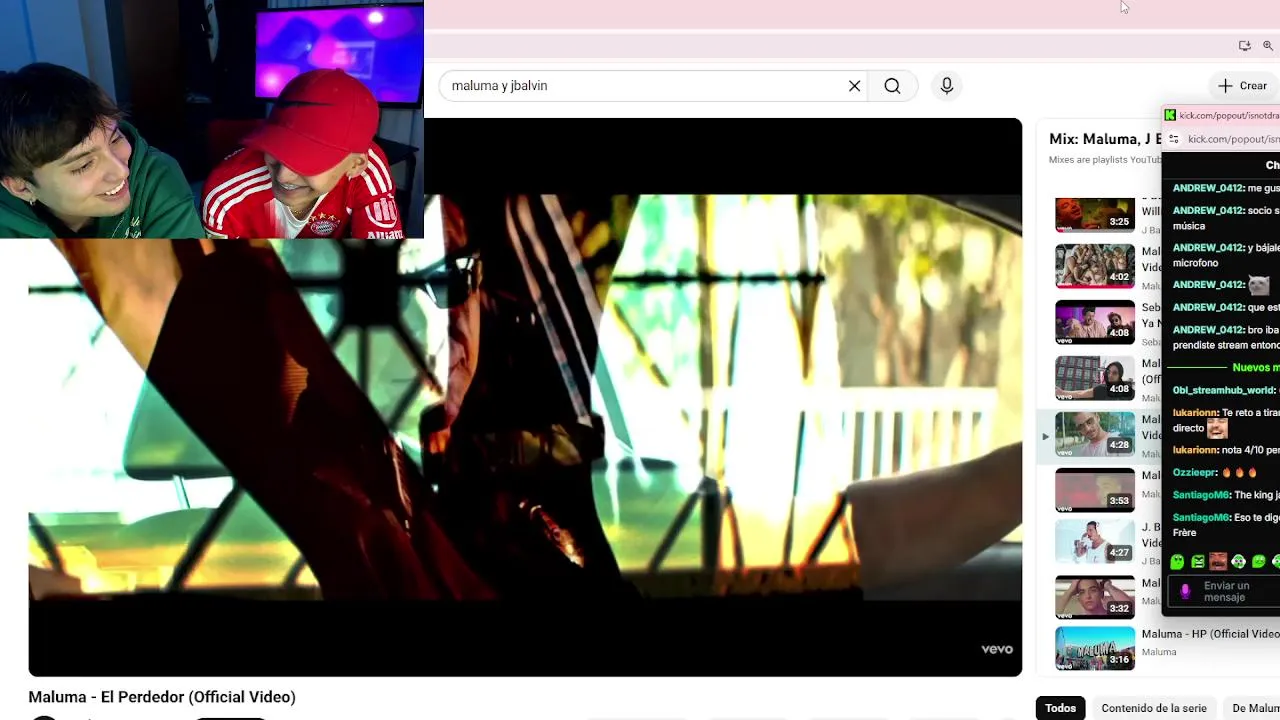Insert the photo-face emote from Kick emote row

[1218, 562]
